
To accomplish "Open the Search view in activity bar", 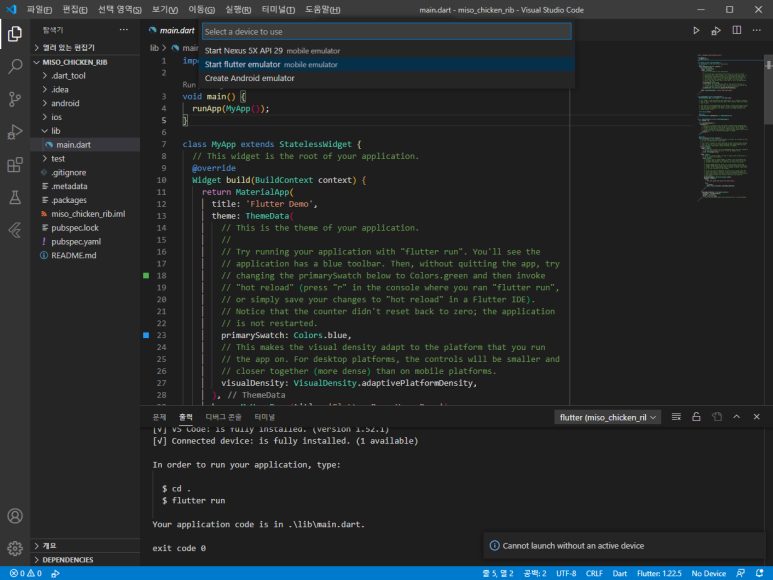I will coord(15,66).
